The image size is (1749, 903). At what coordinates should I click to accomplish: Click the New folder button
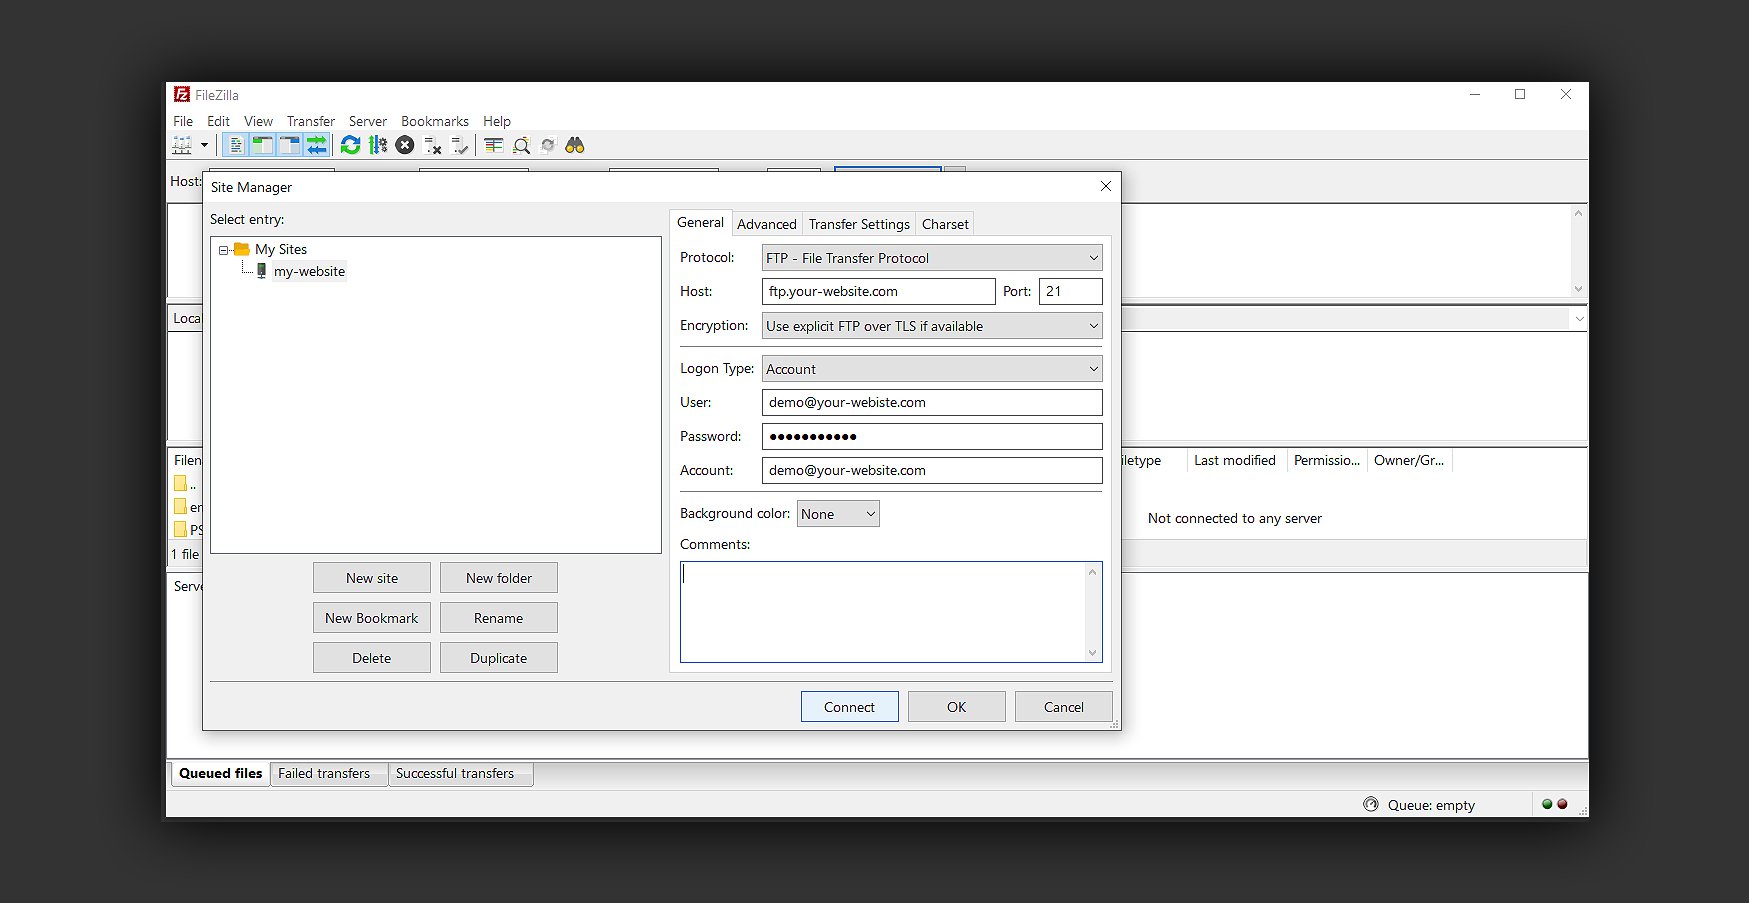point(499,578)
